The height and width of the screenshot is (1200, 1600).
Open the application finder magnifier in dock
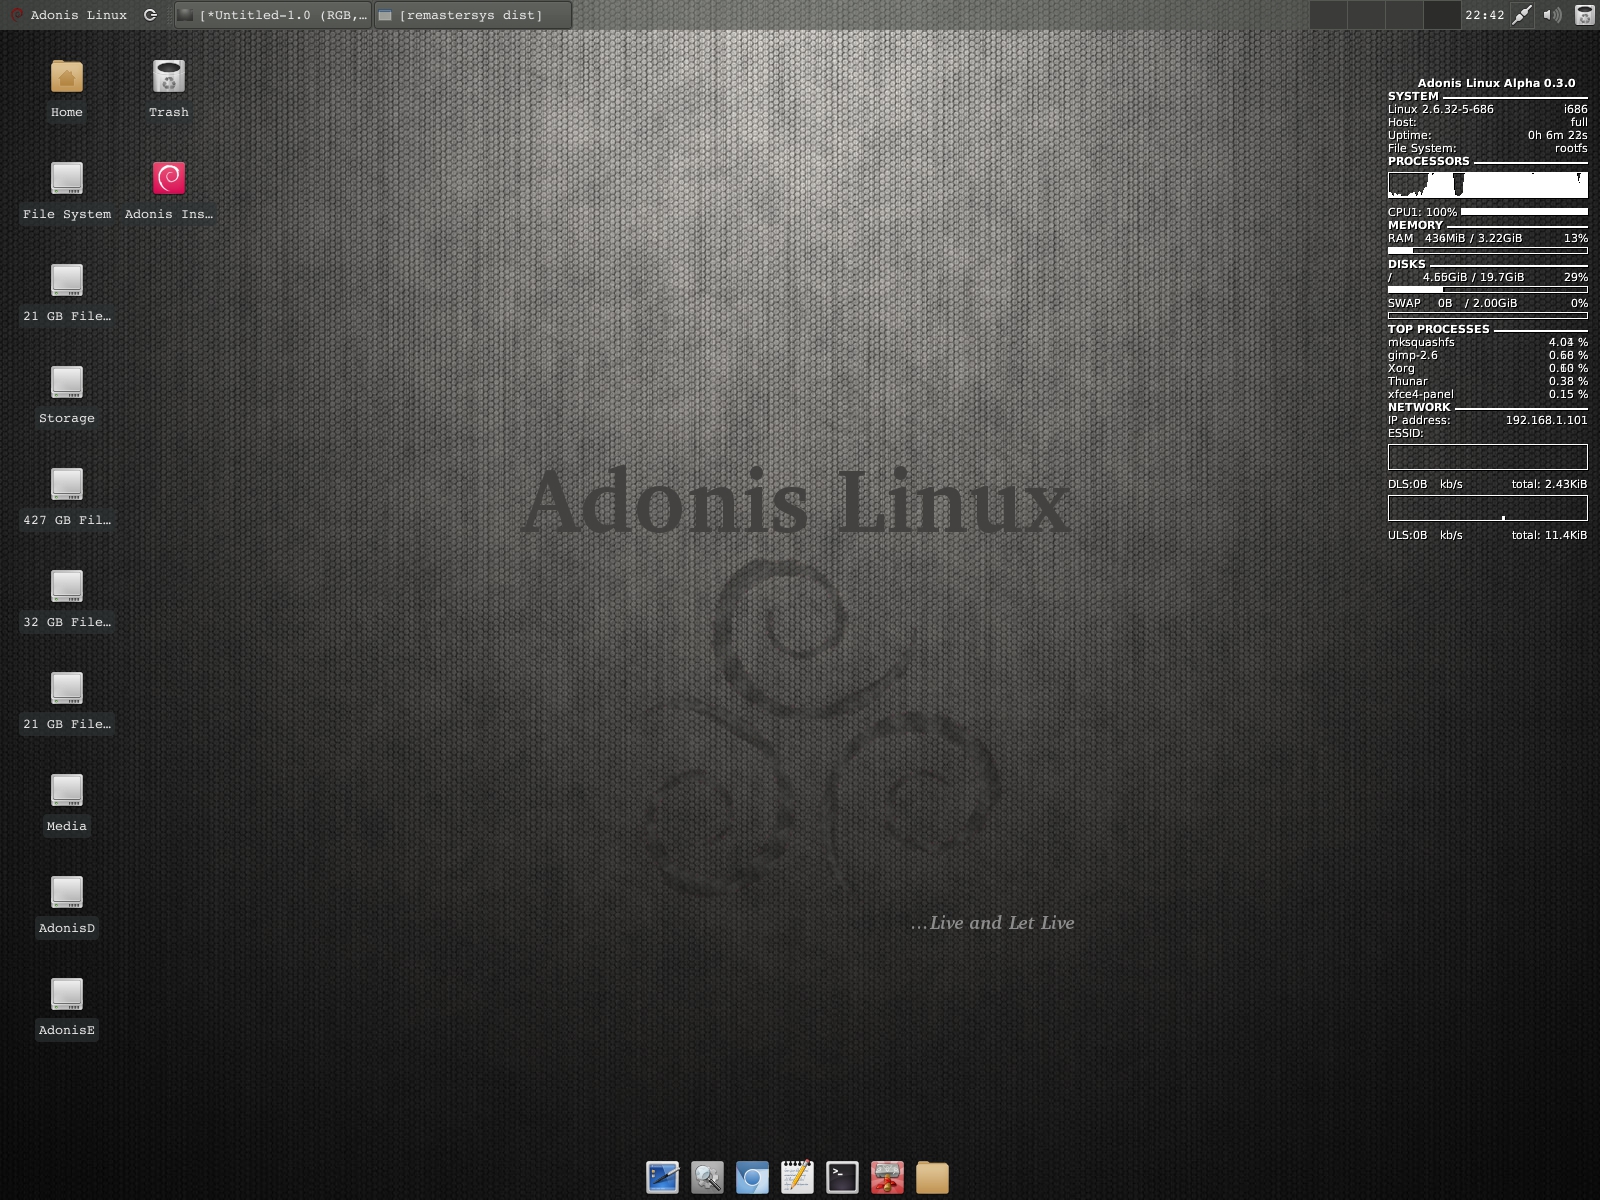pos(707,1177)
